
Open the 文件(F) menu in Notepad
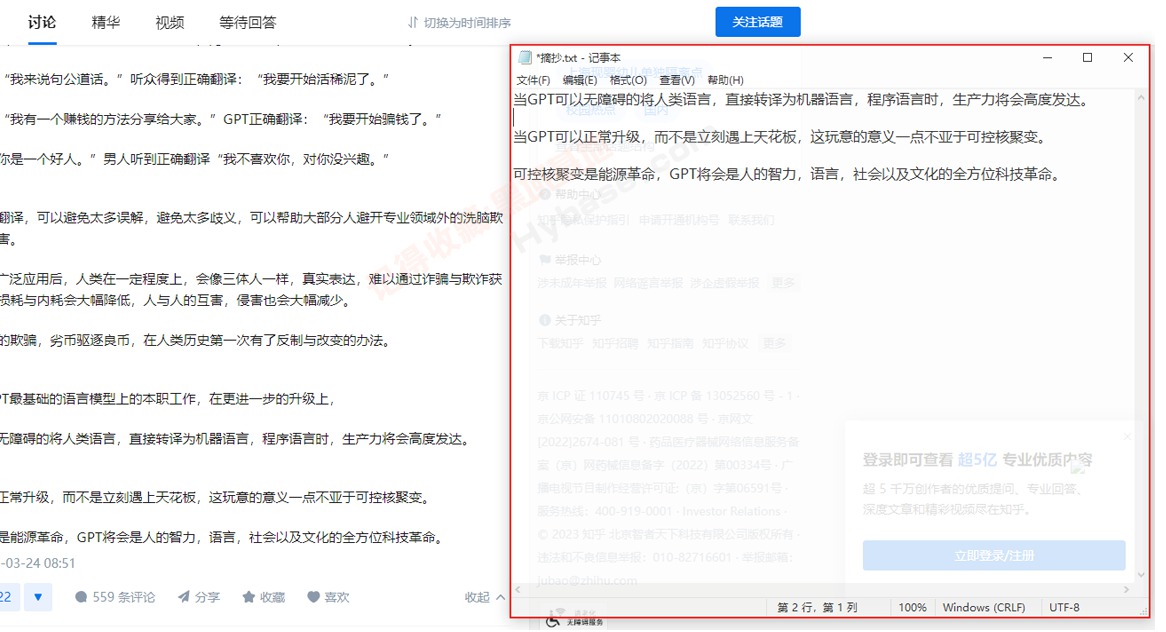533,80
